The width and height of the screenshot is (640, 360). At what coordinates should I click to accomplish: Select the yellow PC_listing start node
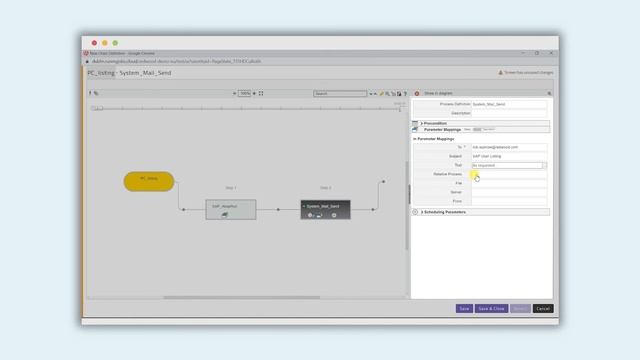coord(149,181)
